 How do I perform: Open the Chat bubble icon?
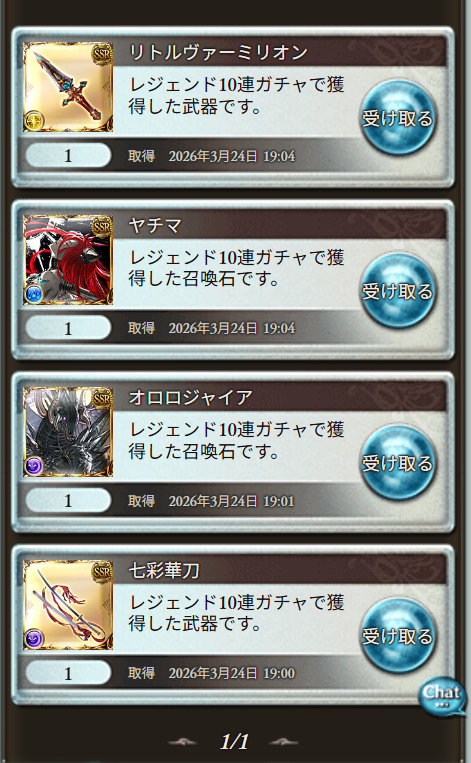tap(441, 697)
